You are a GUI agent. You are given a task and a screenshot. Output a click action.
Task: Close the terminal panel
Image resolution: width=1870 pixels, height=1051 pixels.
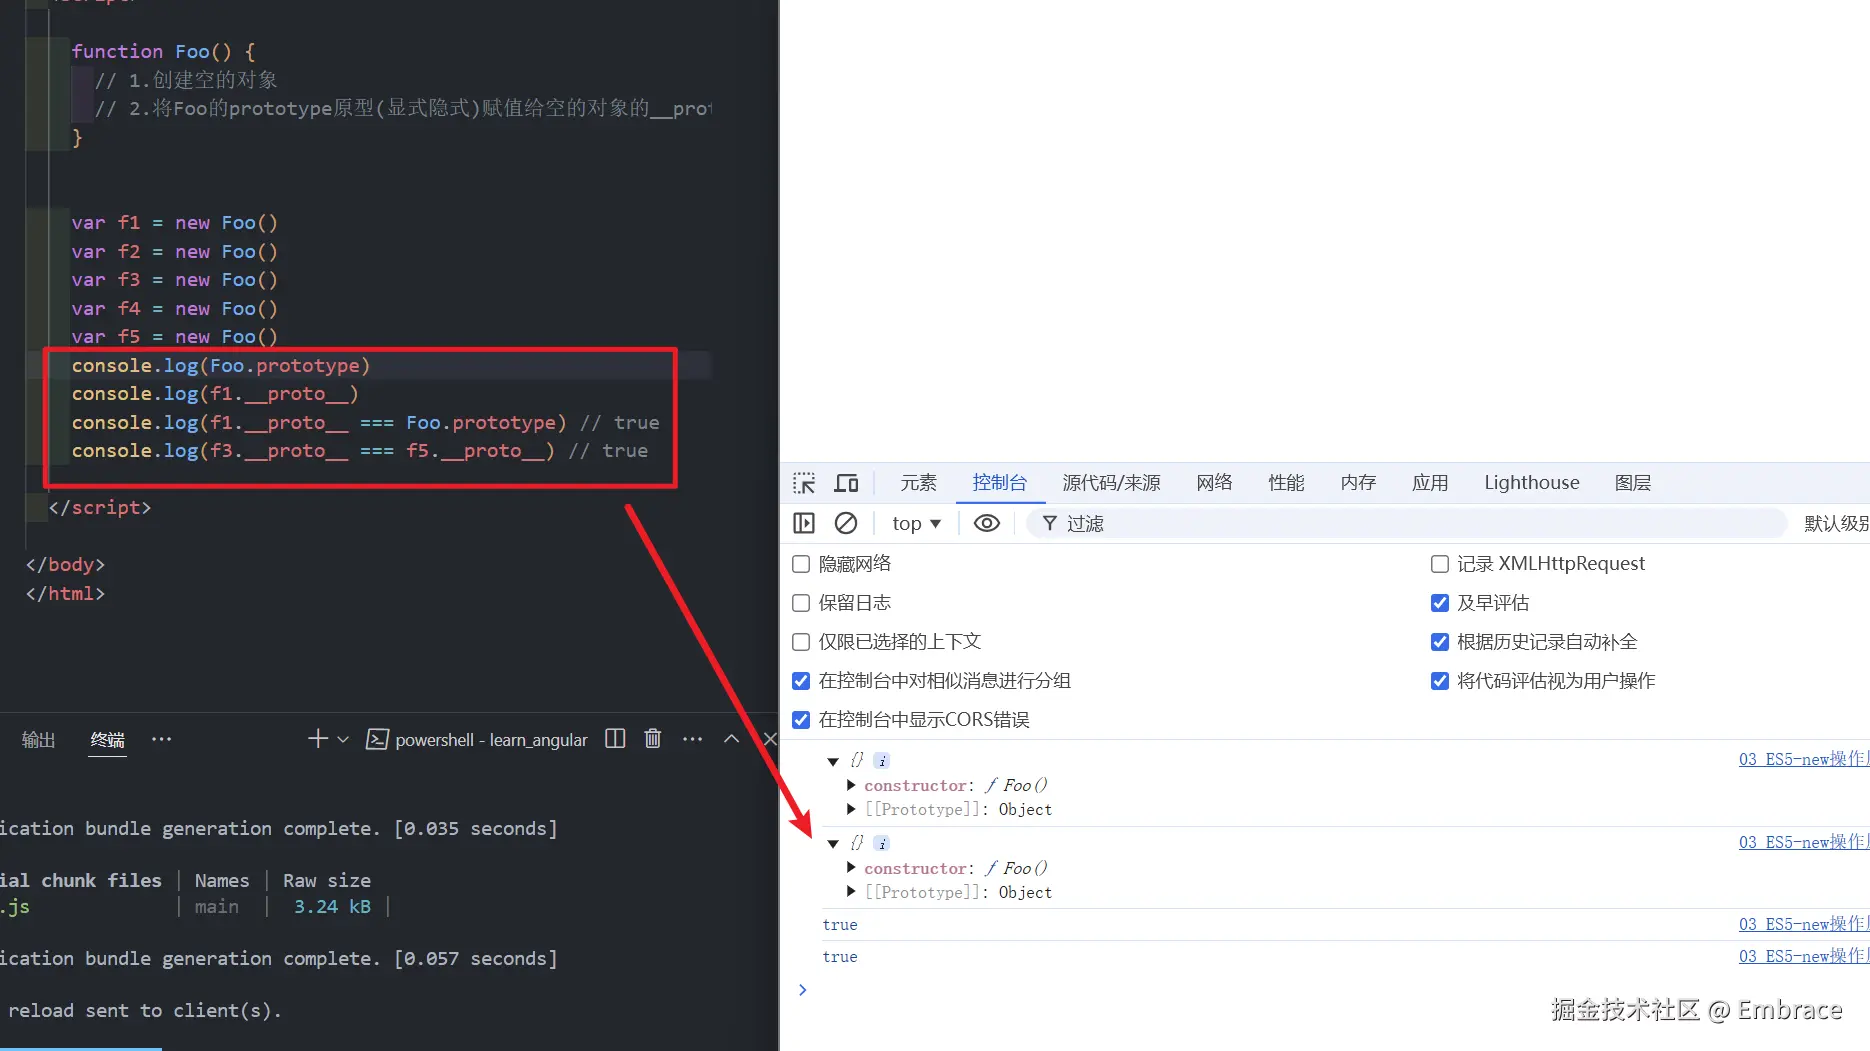[x=769, y=739]
